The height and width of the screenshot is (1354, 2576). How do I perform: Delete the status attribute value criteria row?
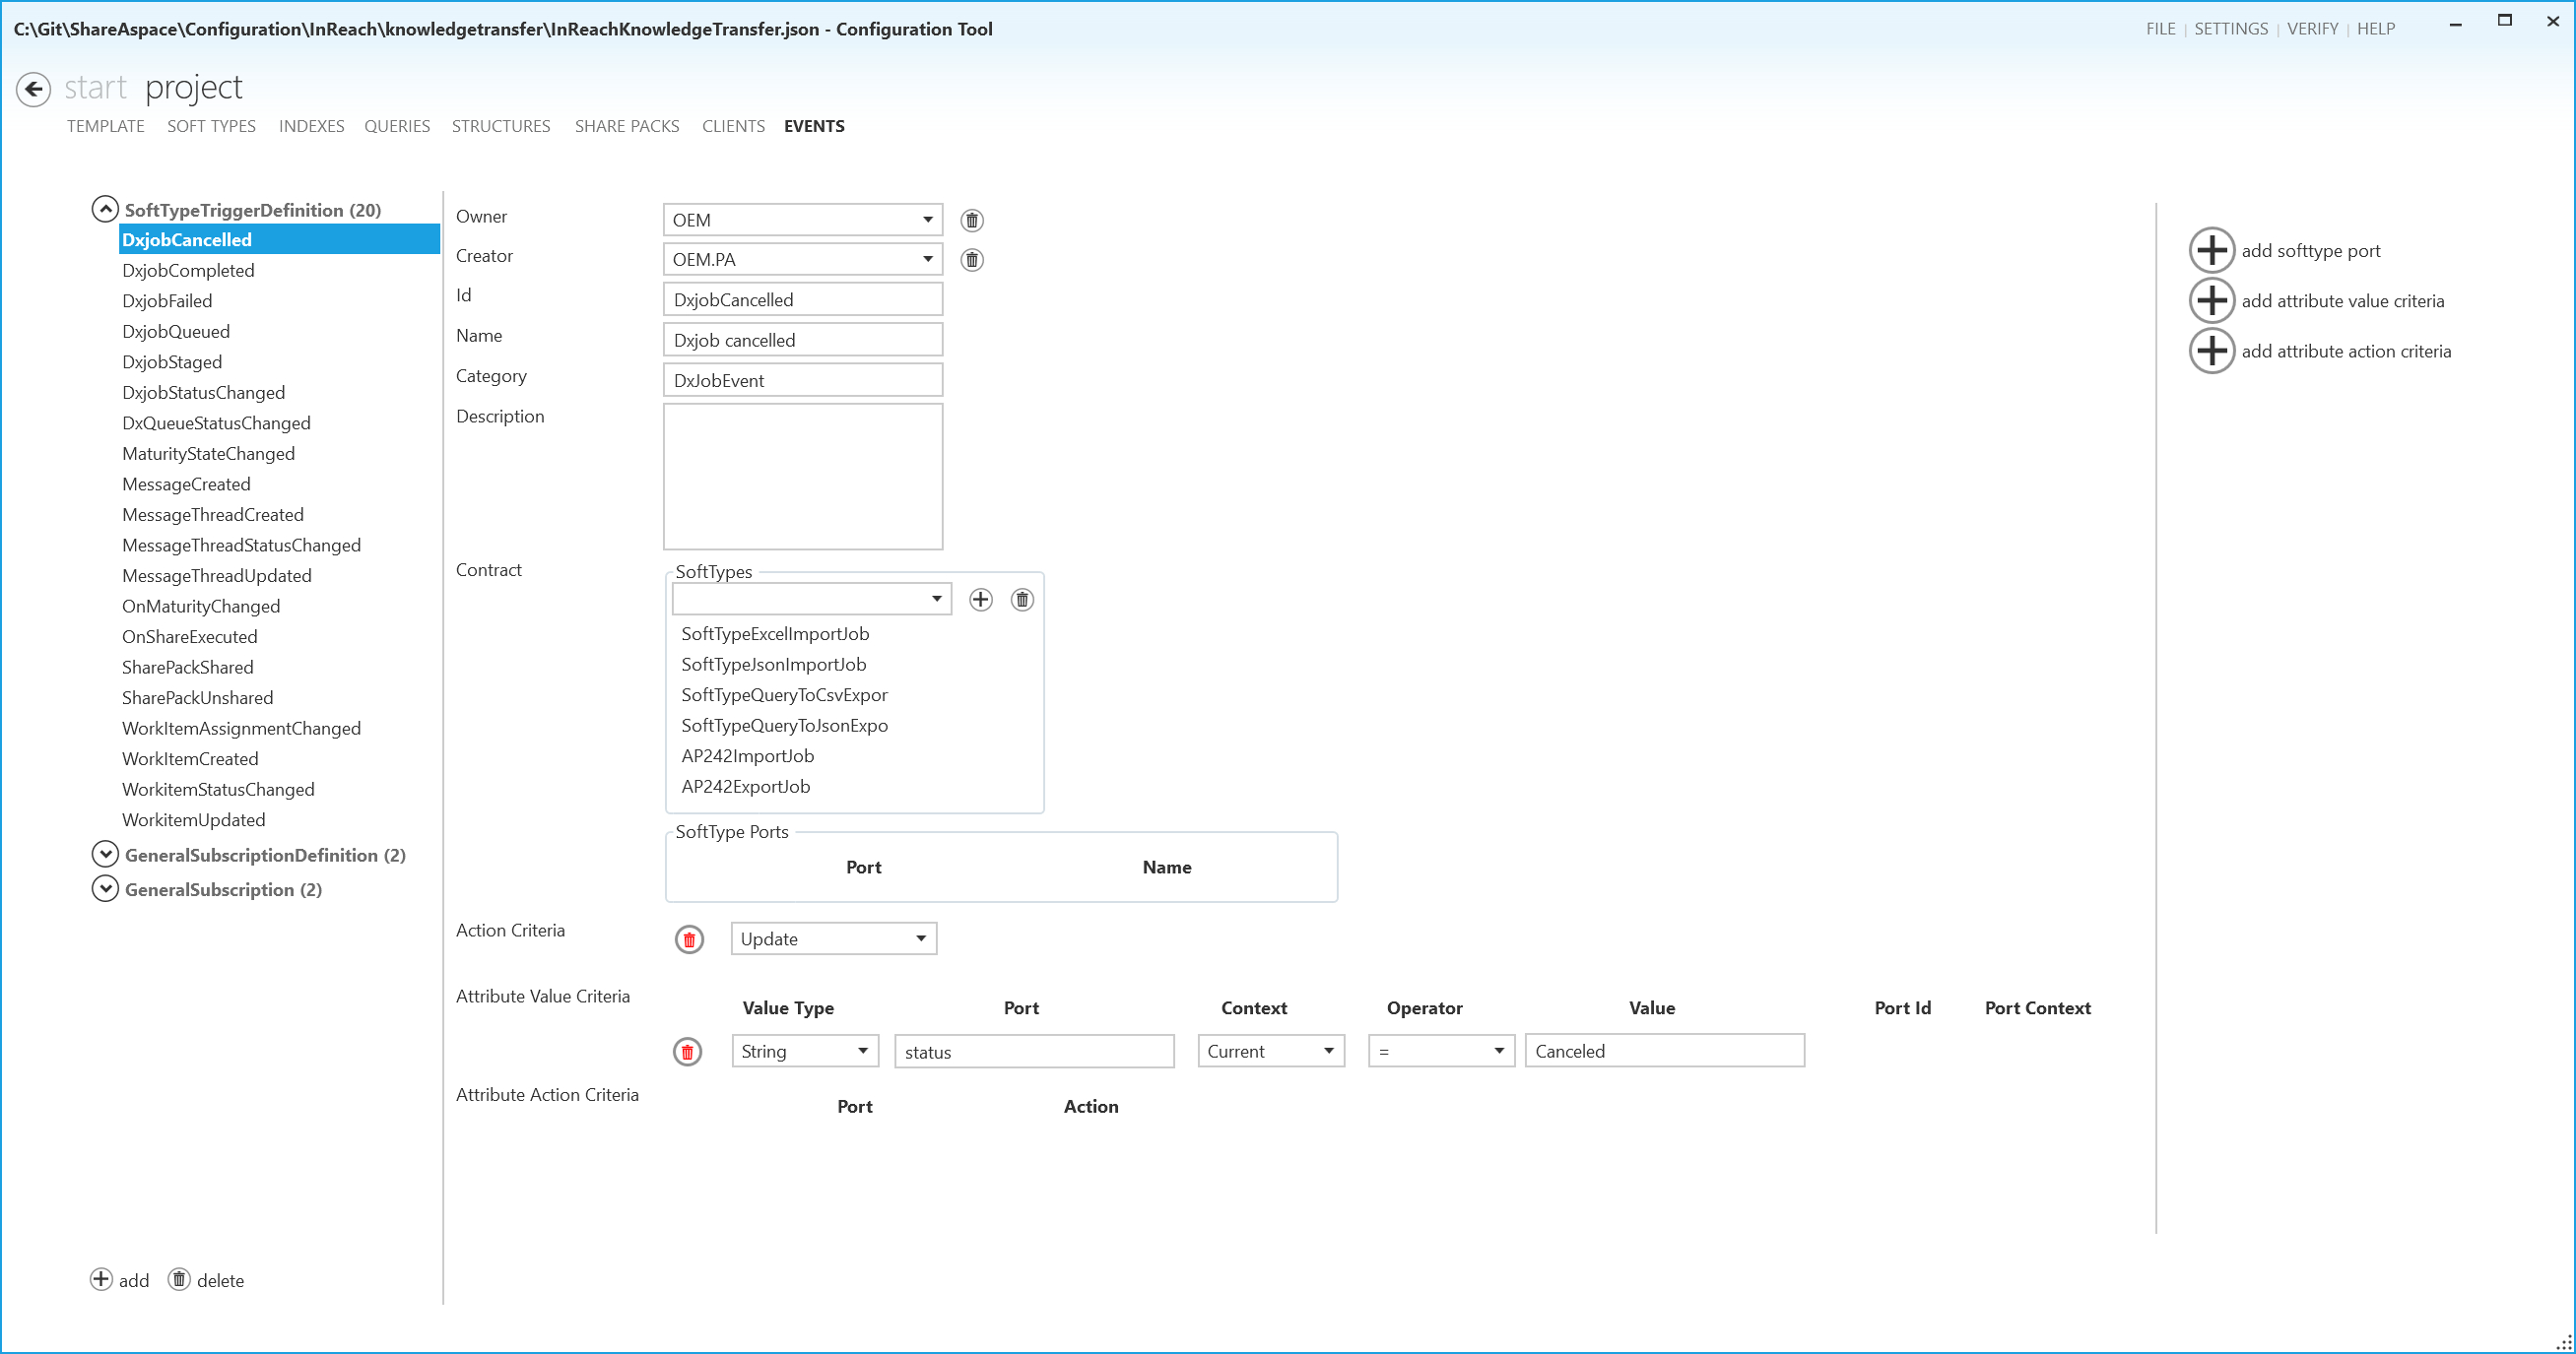coord(687,1052)
